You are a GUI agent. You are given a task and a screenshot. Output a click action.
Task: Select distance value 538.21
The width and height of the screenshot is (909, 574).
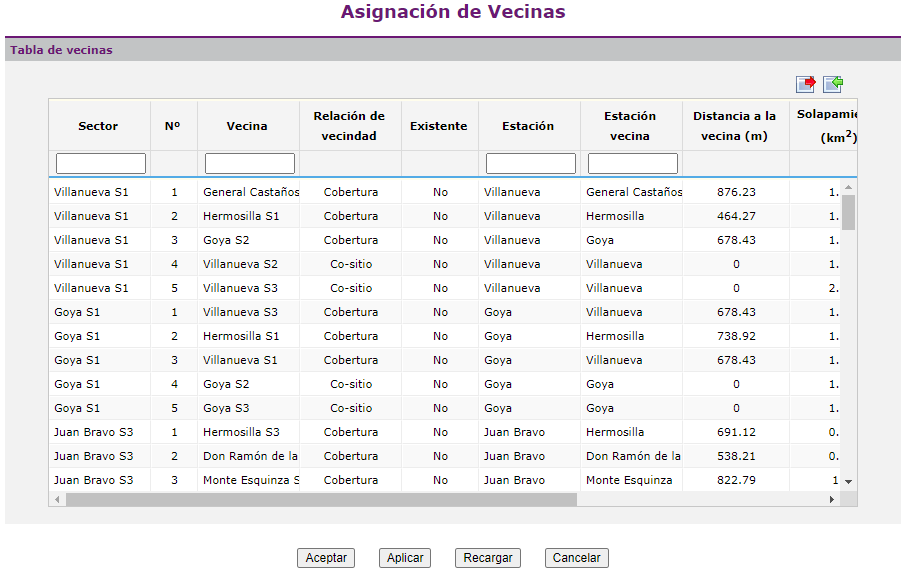tap(736, 456)
